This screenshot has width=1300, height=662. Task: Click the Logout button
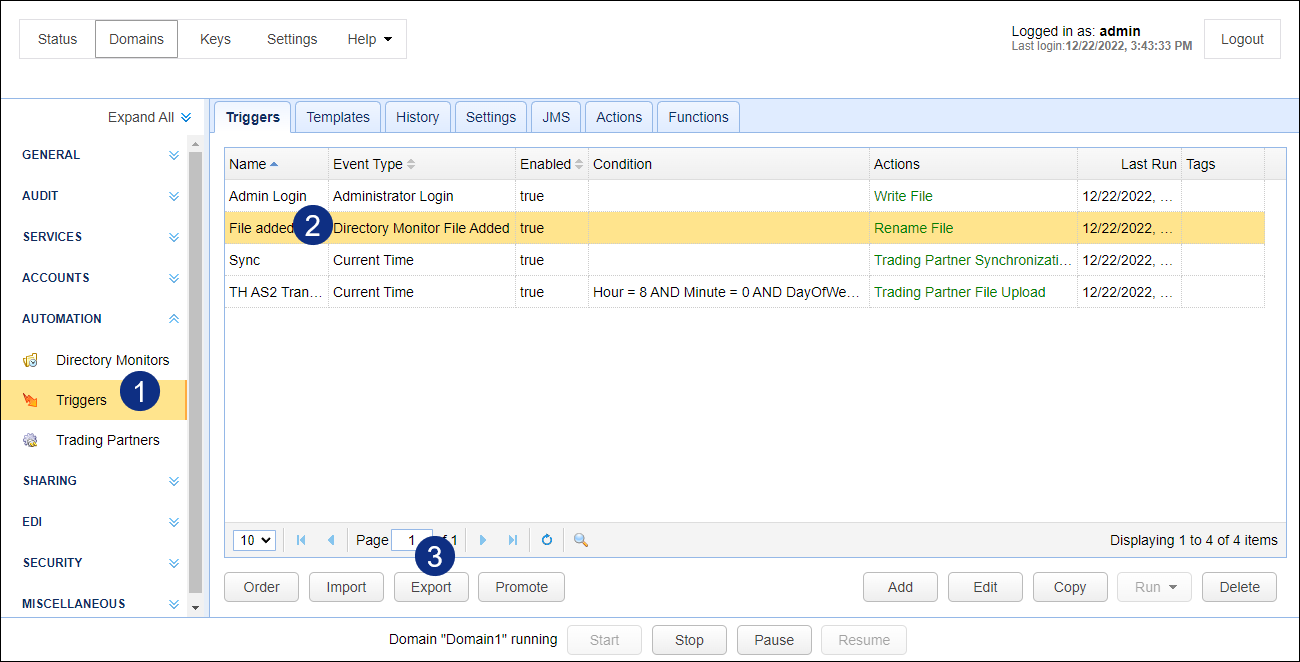point(1242,39)
